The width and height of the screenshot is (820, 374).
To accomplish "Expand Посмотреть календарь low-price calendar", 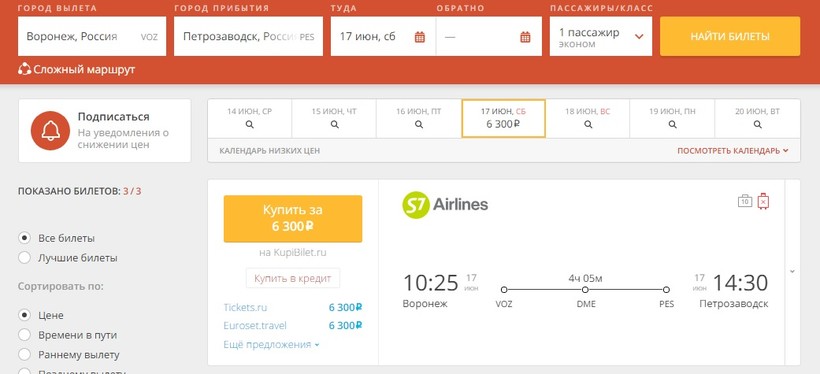I will point(733,151).
